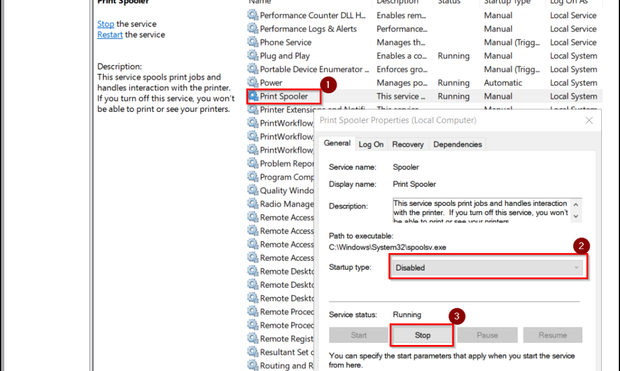Click the Stop the service link
Screen dimensions: 620x371
[x=106, y=24]
